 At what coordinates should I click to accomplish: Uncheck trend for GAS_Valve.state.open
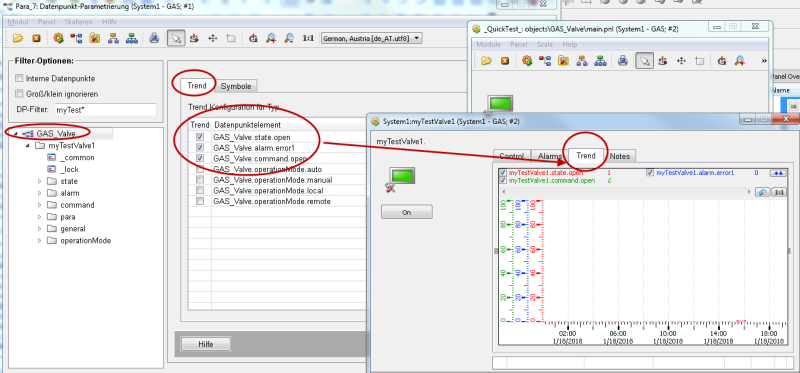(200, 137)
